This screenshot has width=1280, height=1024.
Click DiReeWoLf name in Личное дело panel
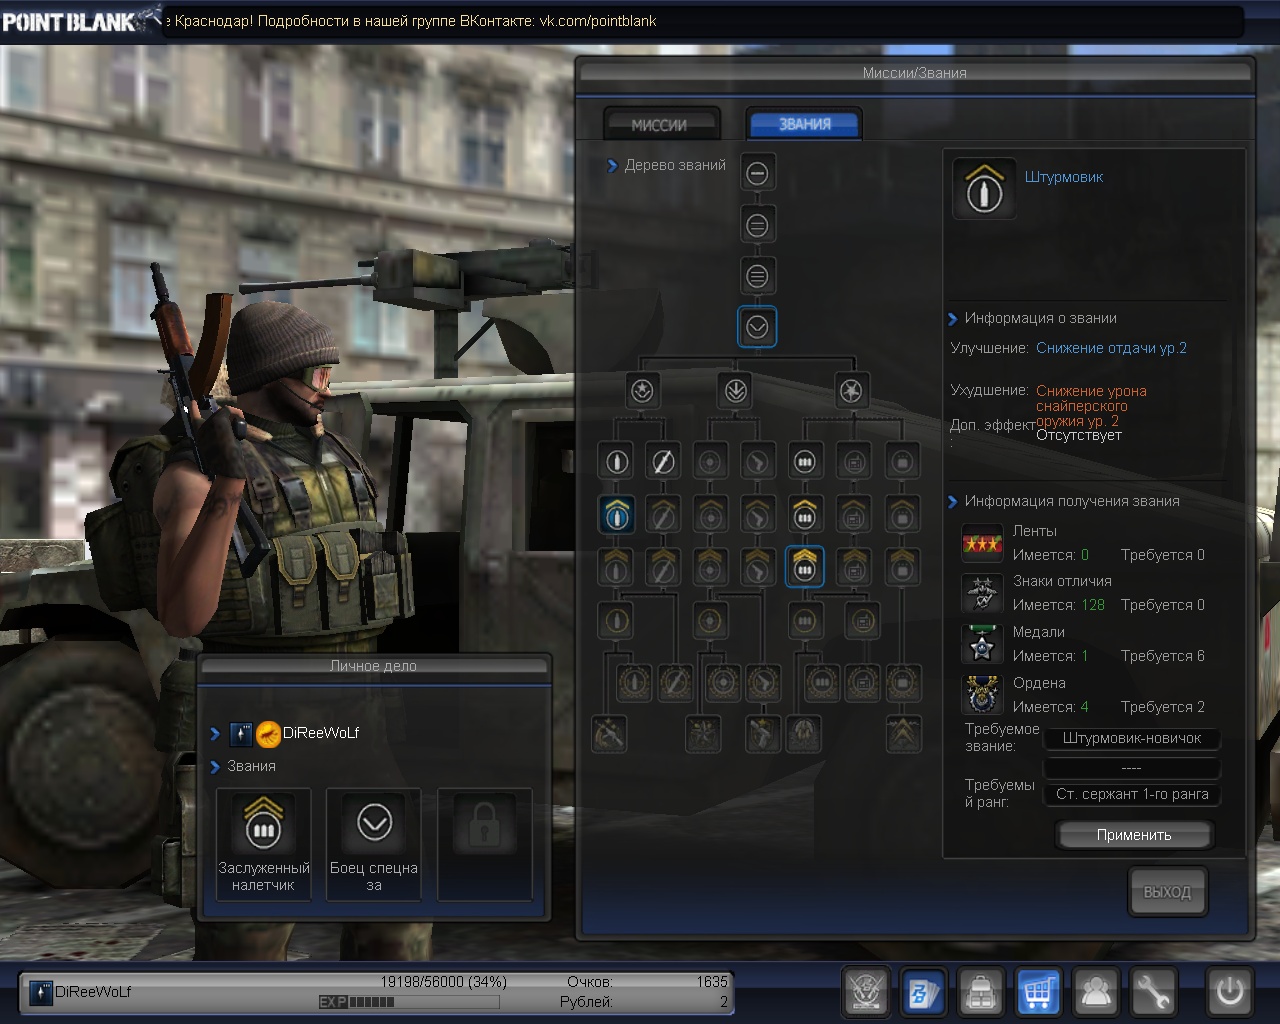[x=321, y=733]
